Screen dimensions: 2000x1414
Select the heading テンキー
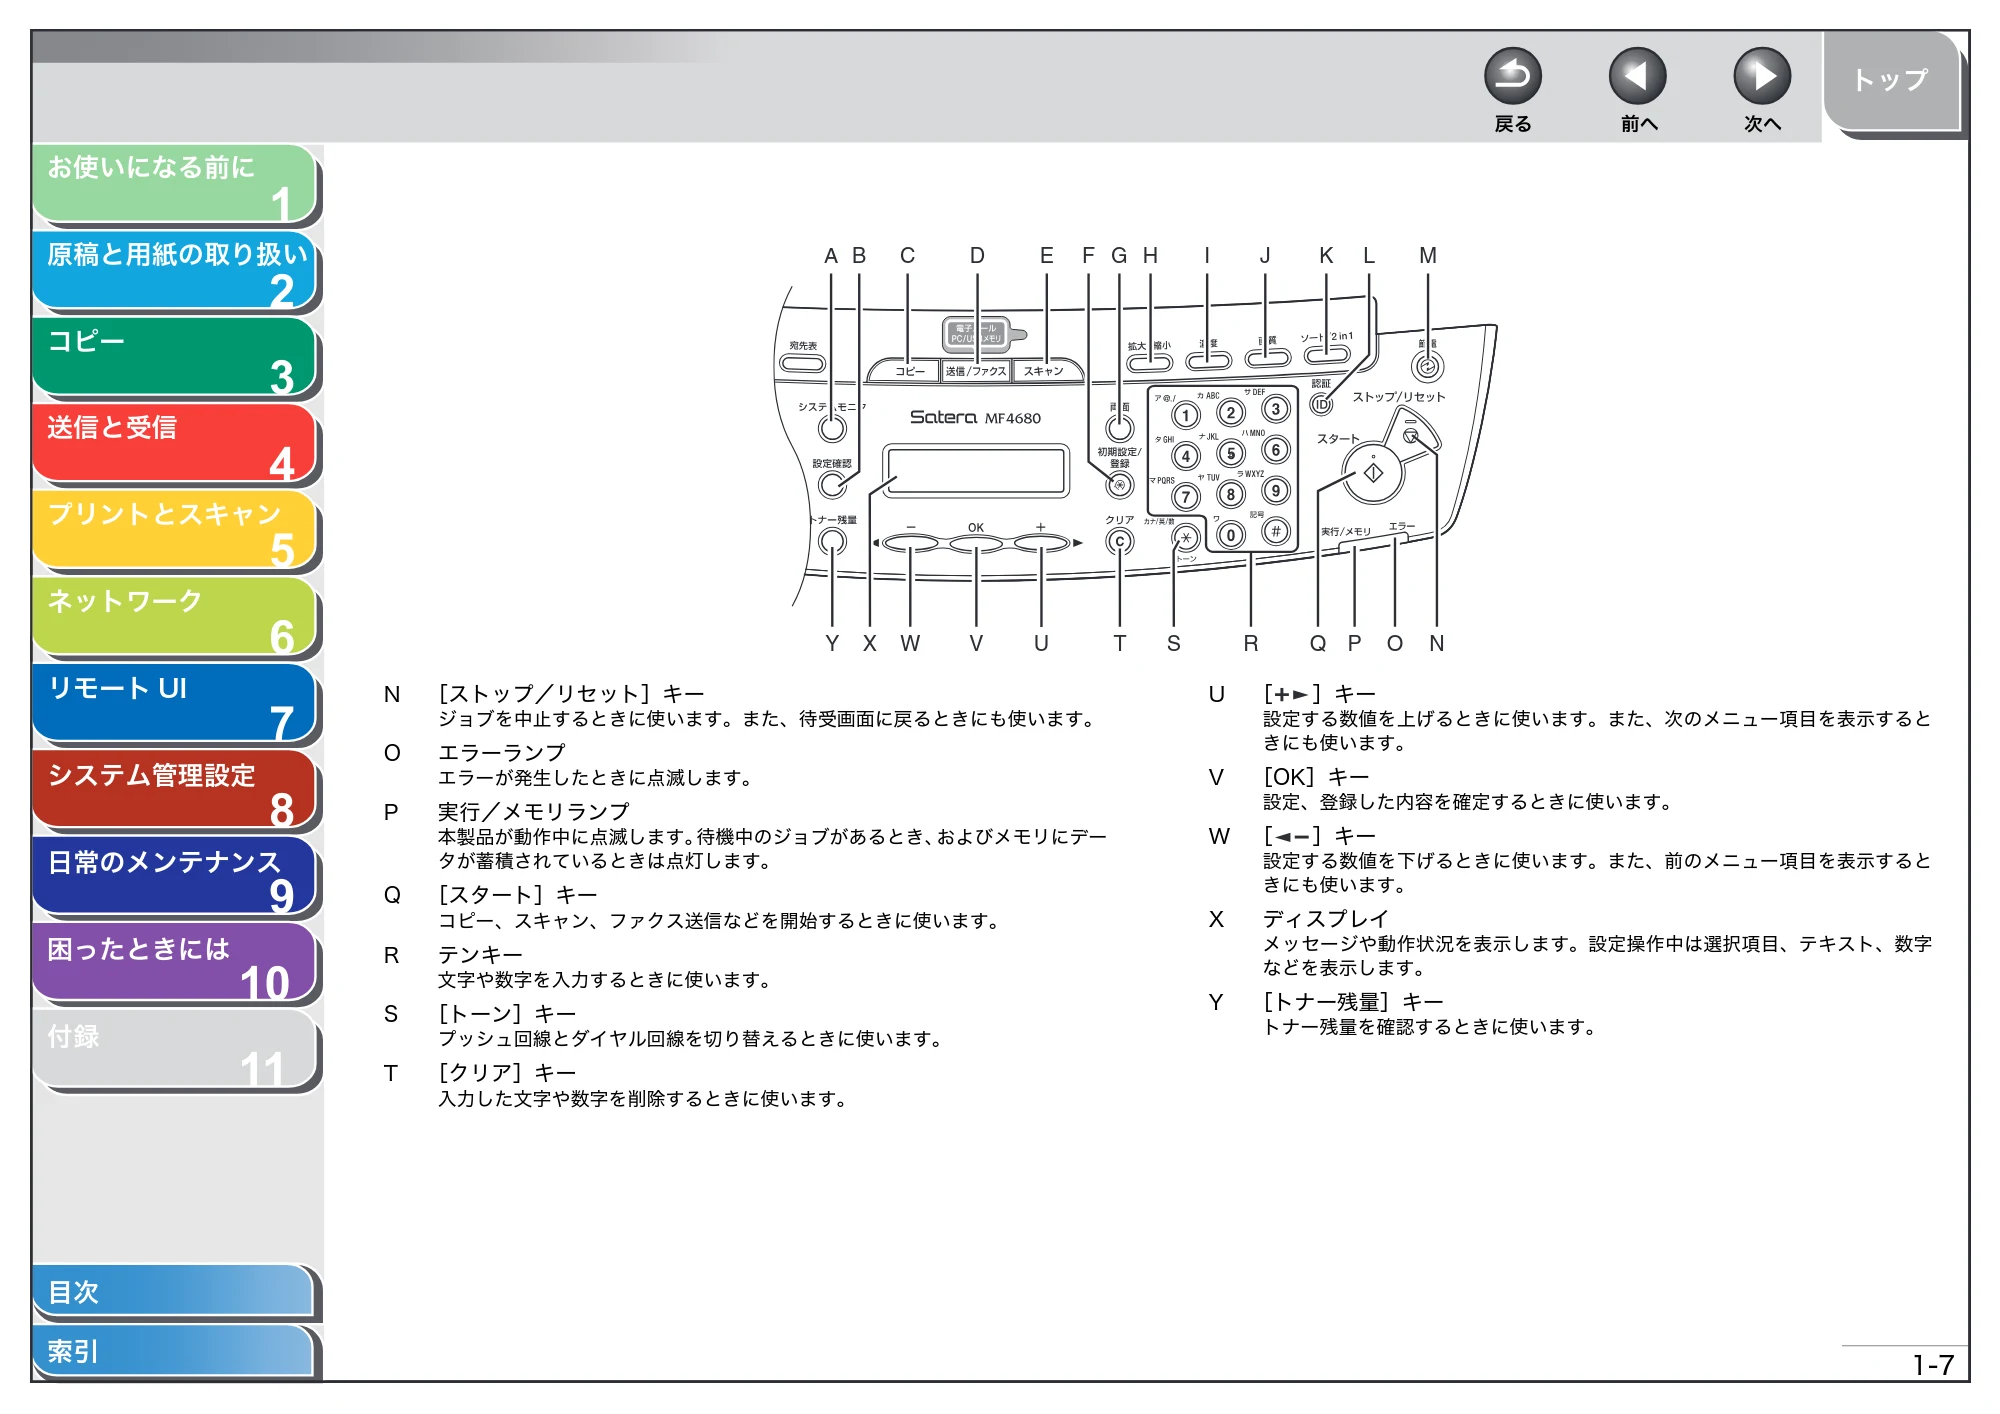(x=480, y=955)
